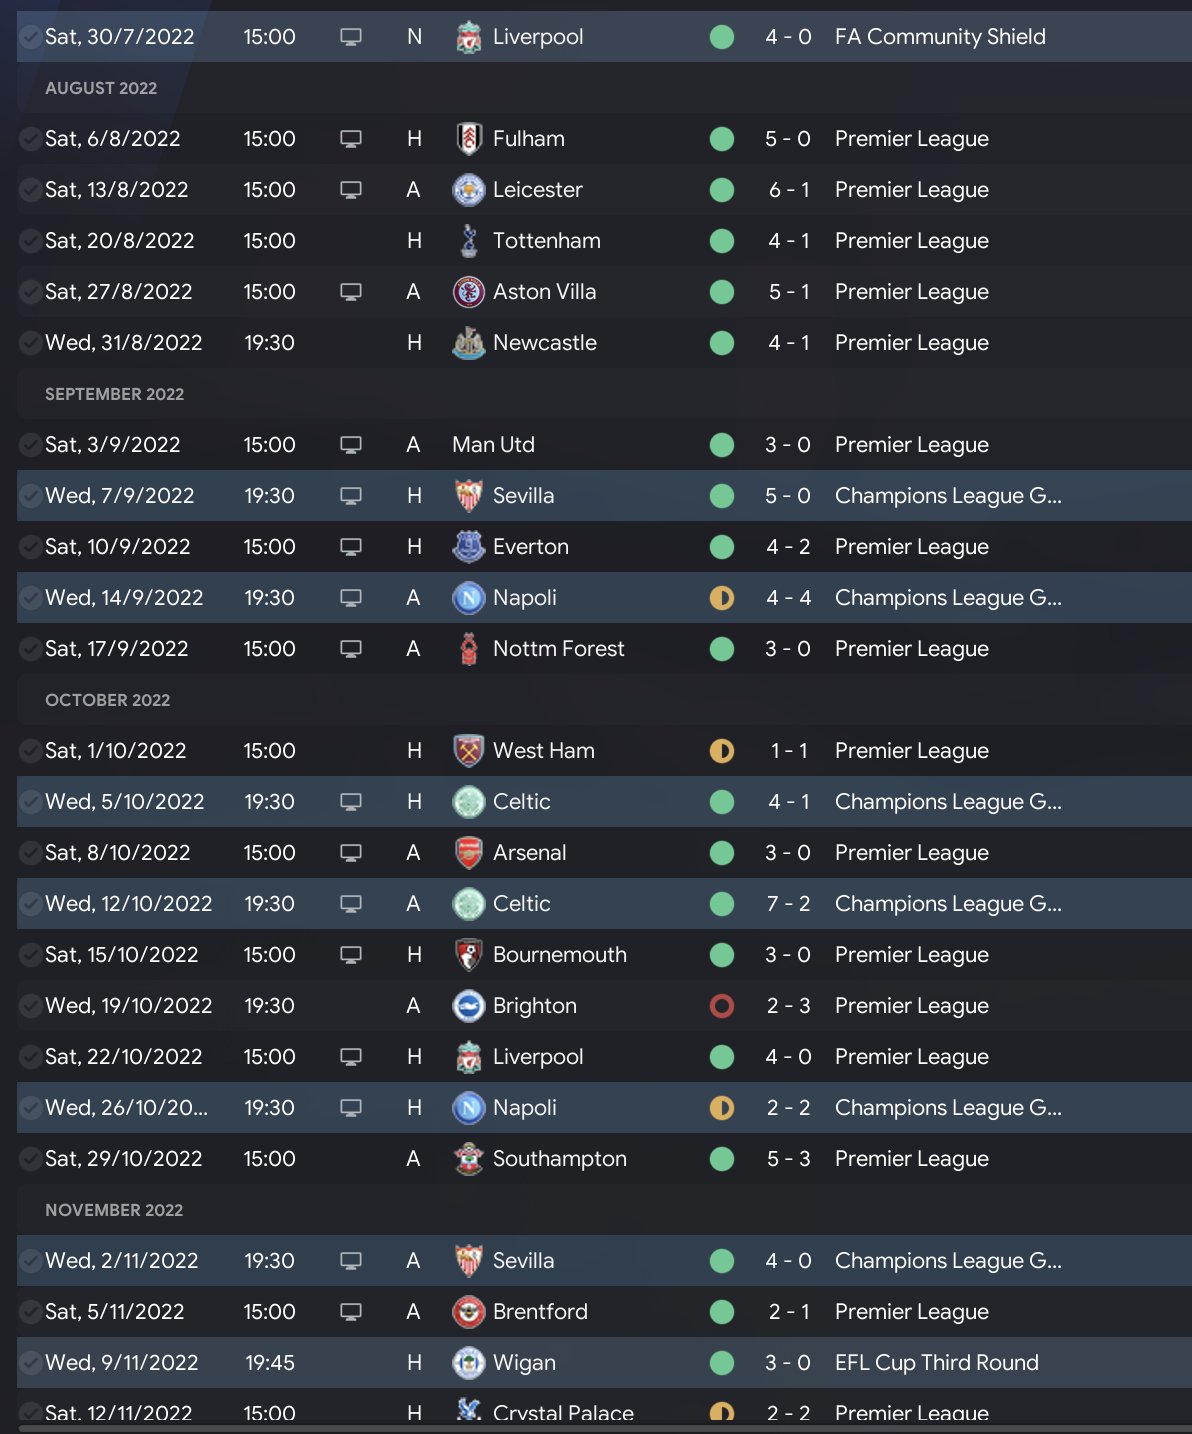Click the yellow draw indicator for West Ham

tap(722, 751)
